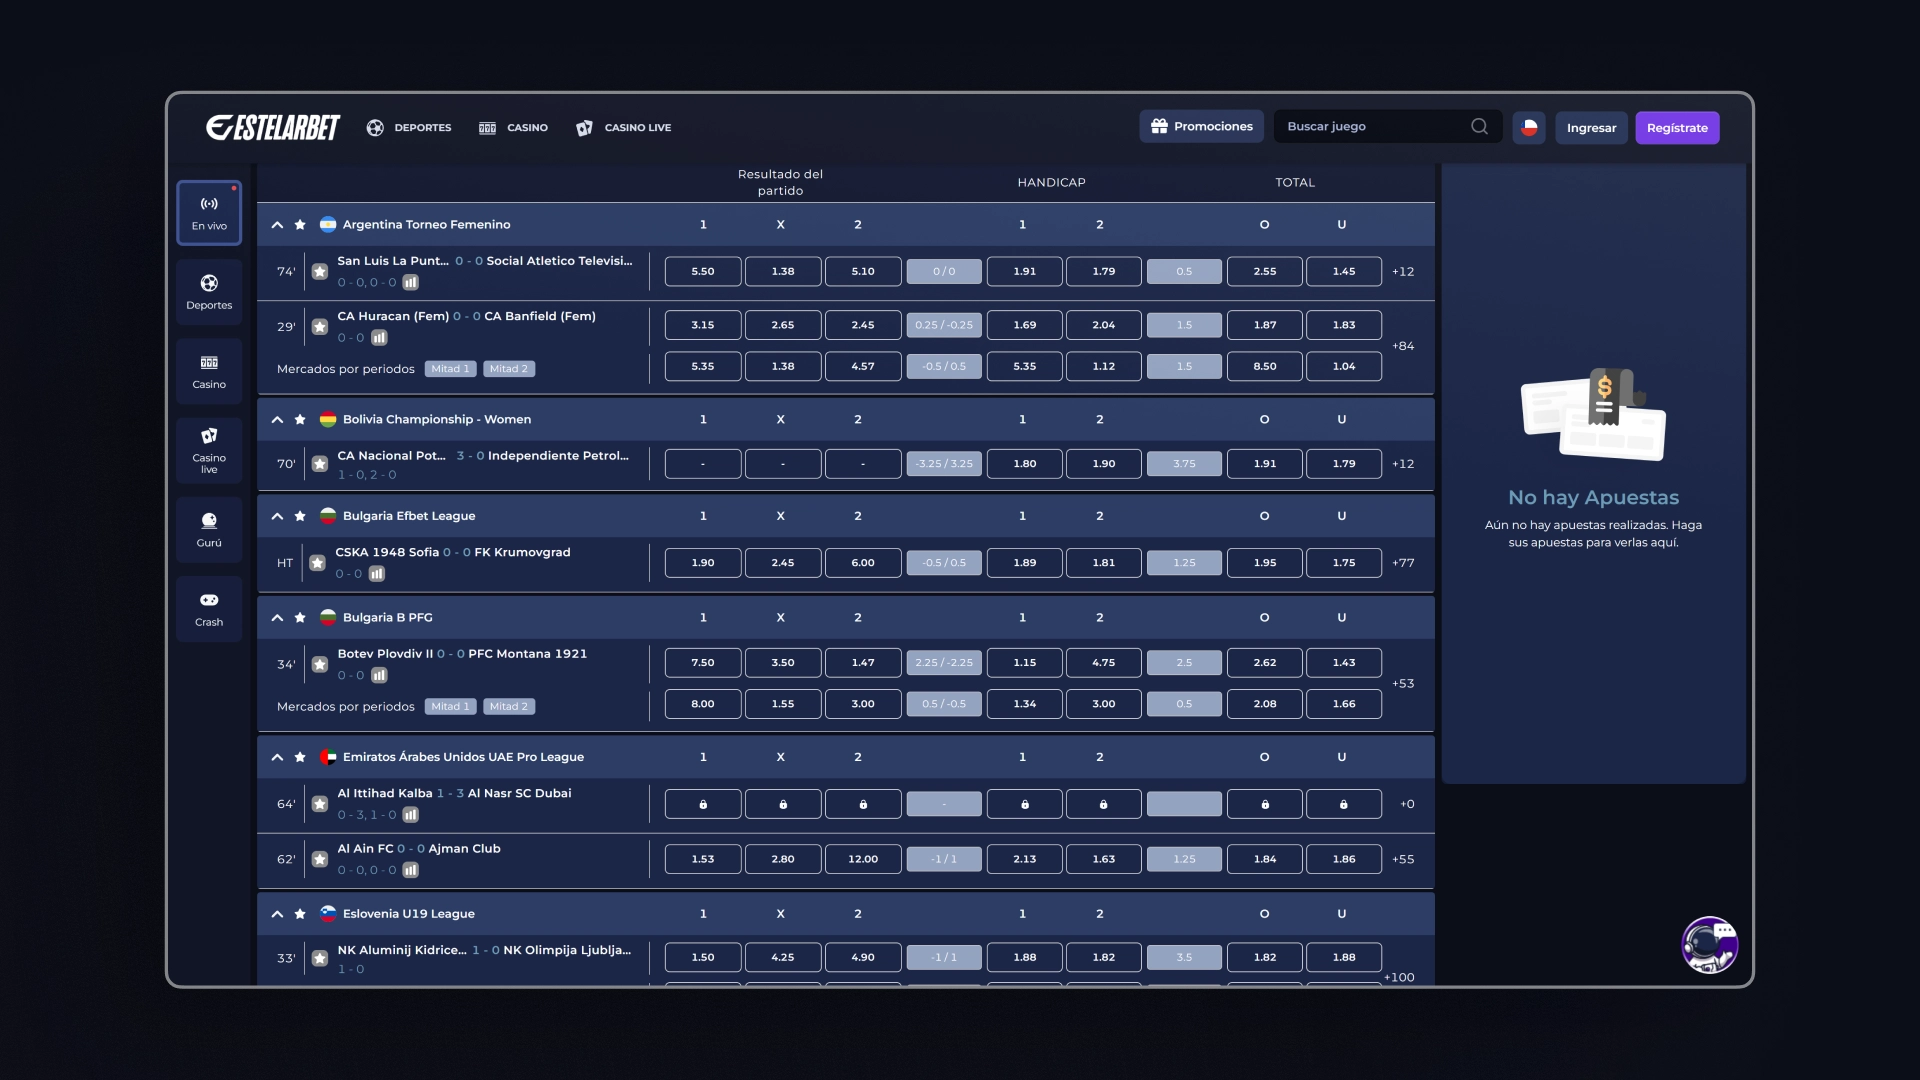Favorite the Bolivia Championship Women league star

point(300,420)
